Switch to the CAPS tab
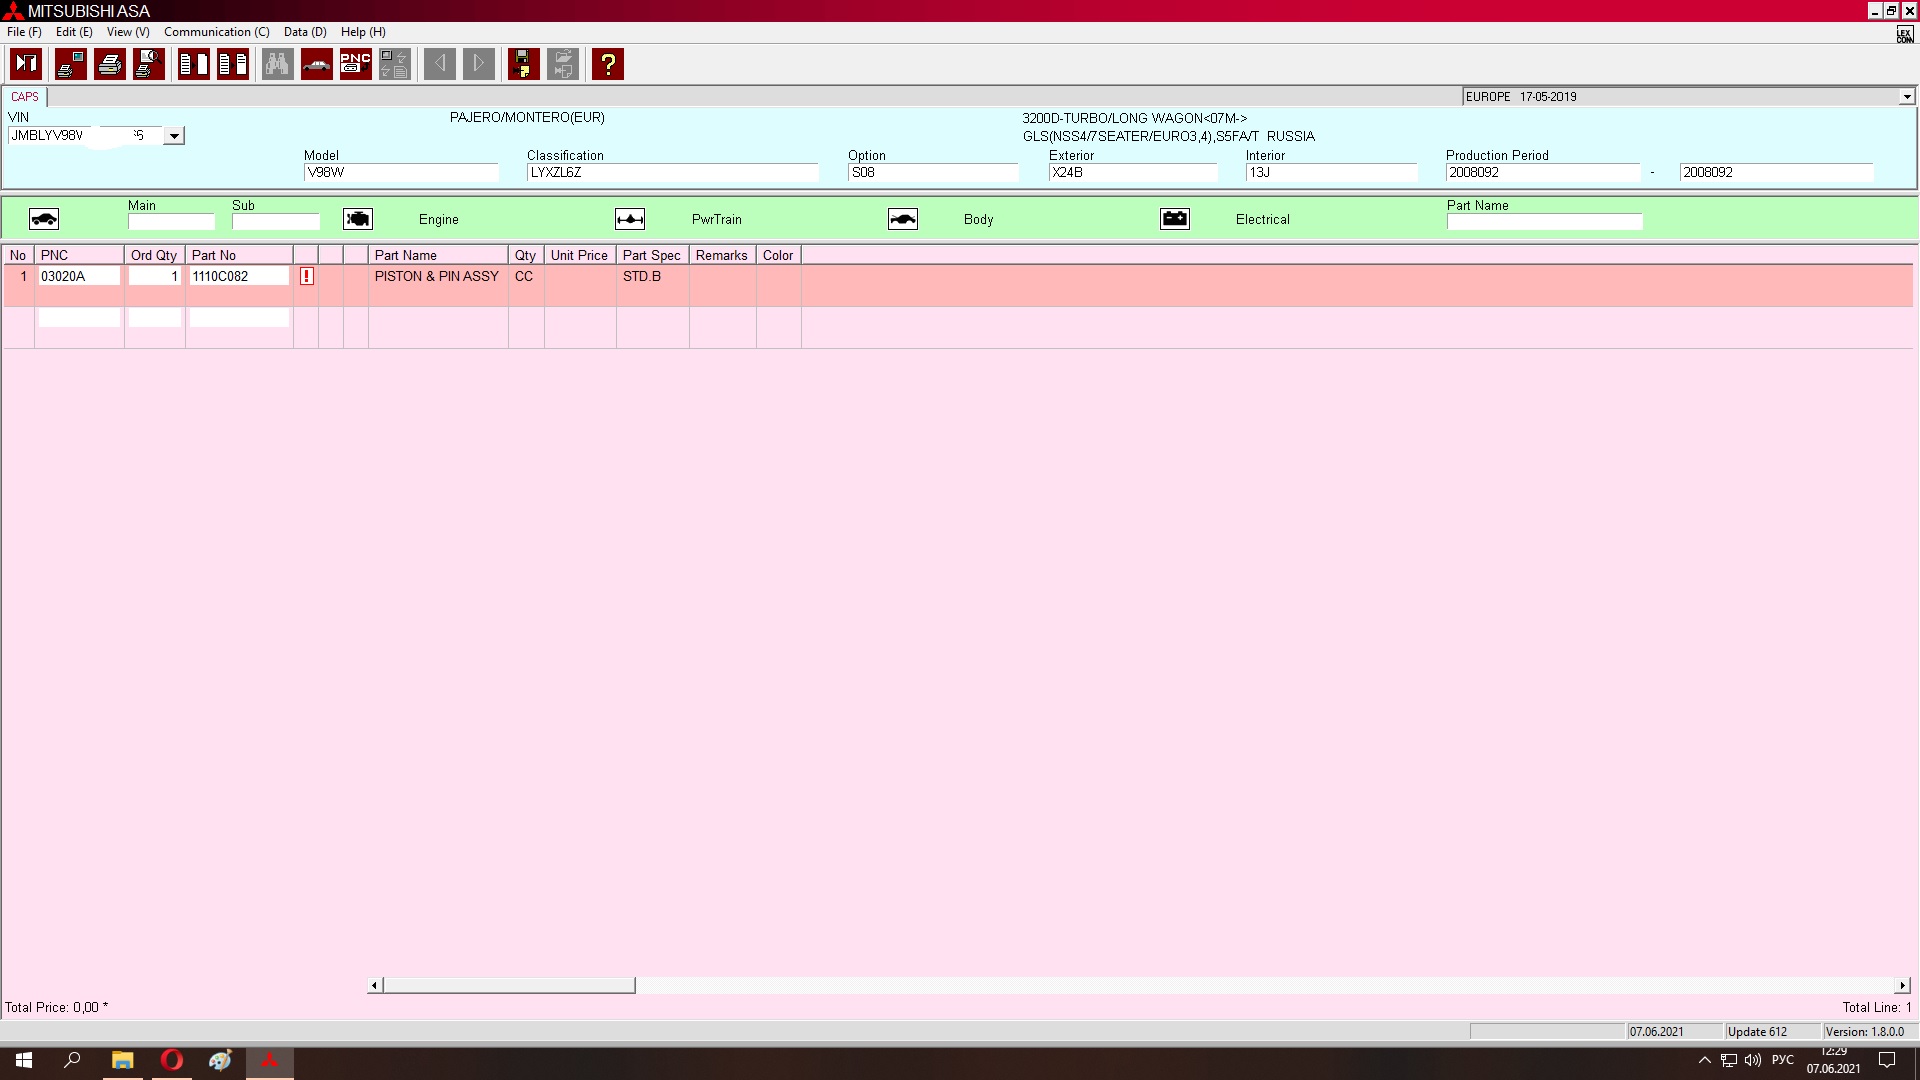The height and width of the screenshot is (1080, 1920). pyautogui.click(x=25, y=97)
